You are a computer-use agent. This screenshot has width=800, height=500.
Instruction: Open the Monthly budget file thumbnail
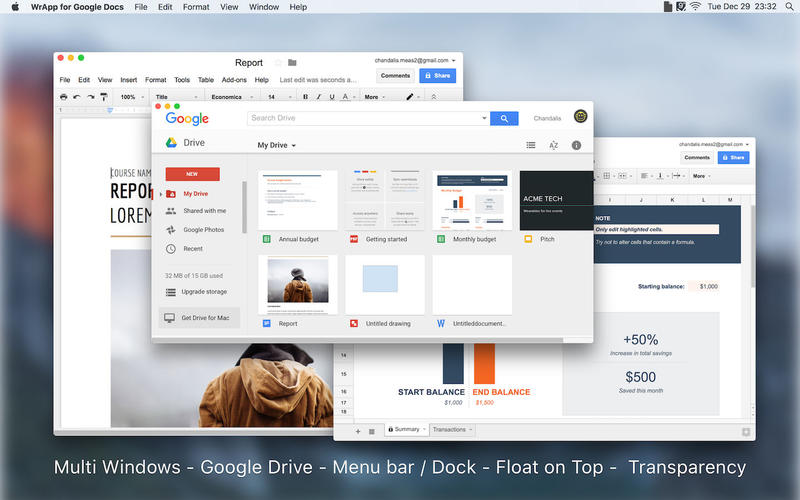click(x=472, y=200)
